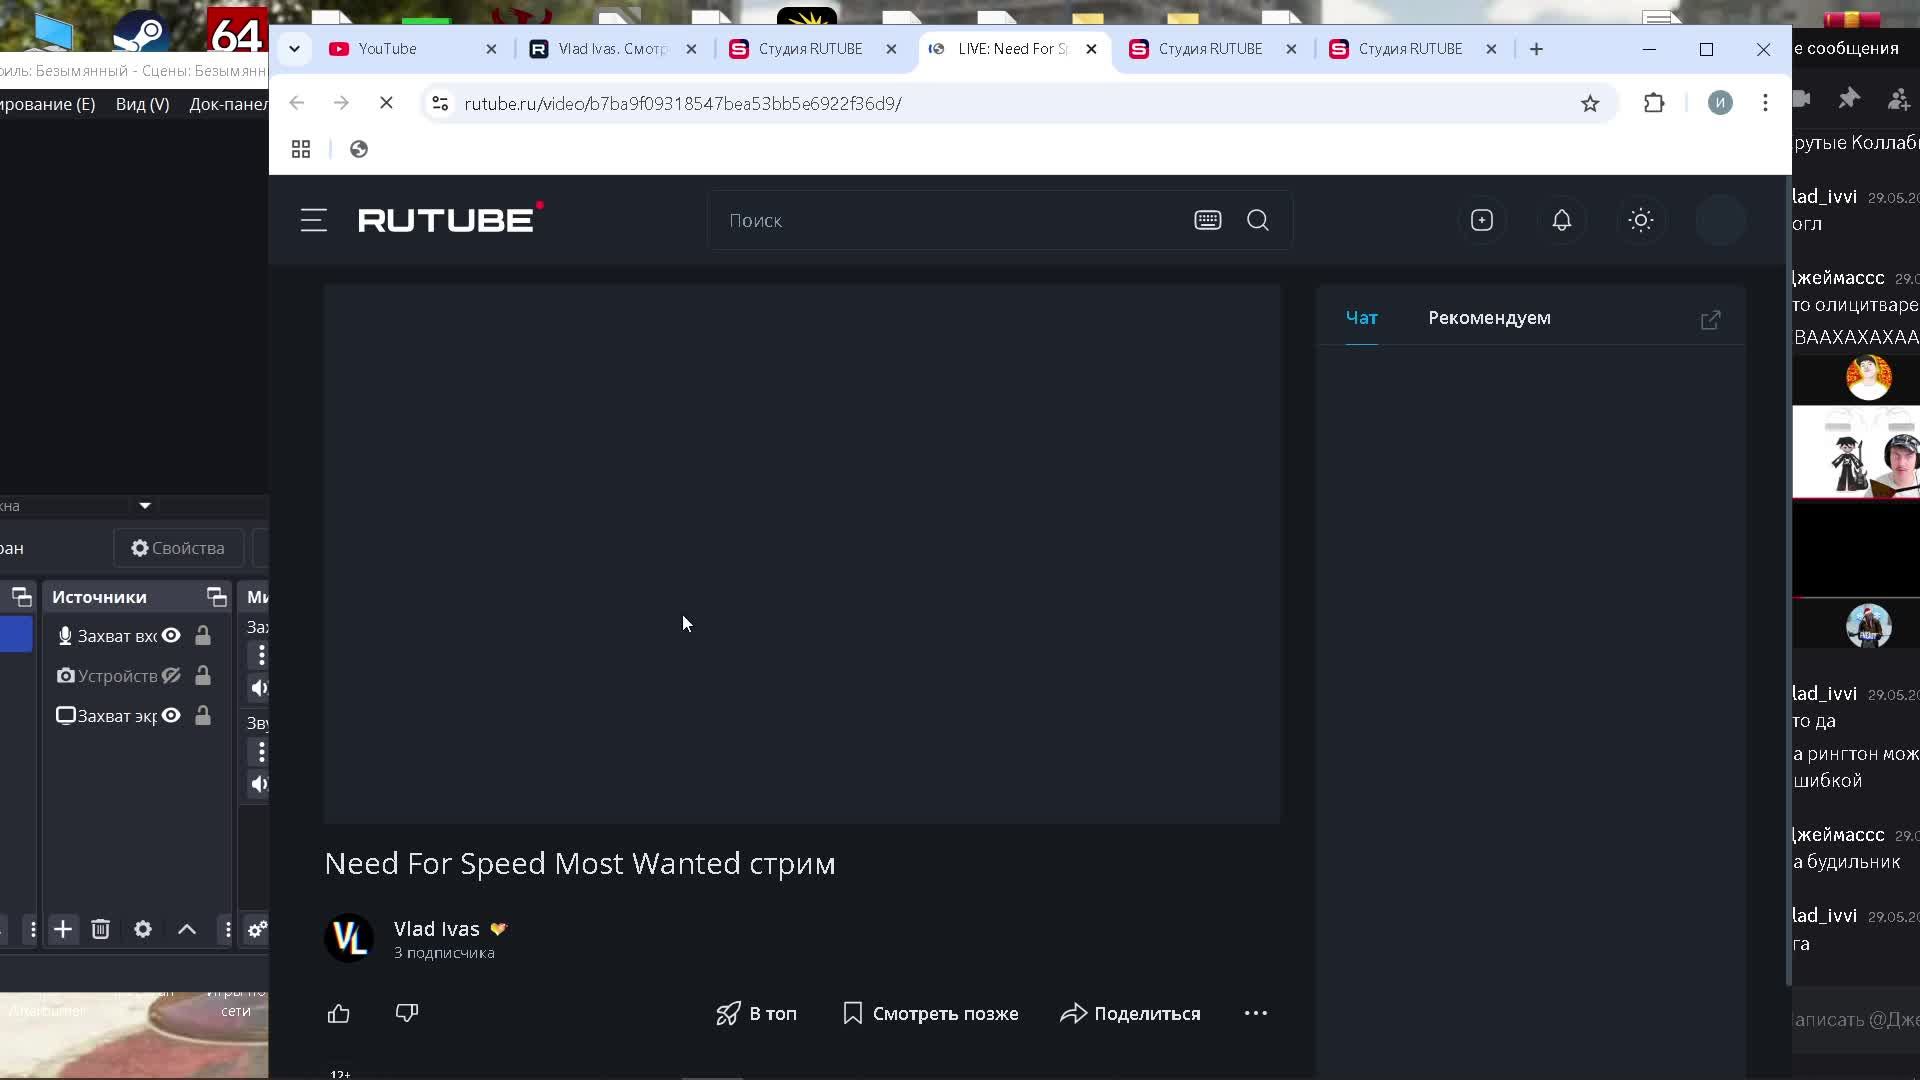The image size is (1920, 1080).
Task: Open advanced audio settings gears in mixer
Action: tap(257, 929)
